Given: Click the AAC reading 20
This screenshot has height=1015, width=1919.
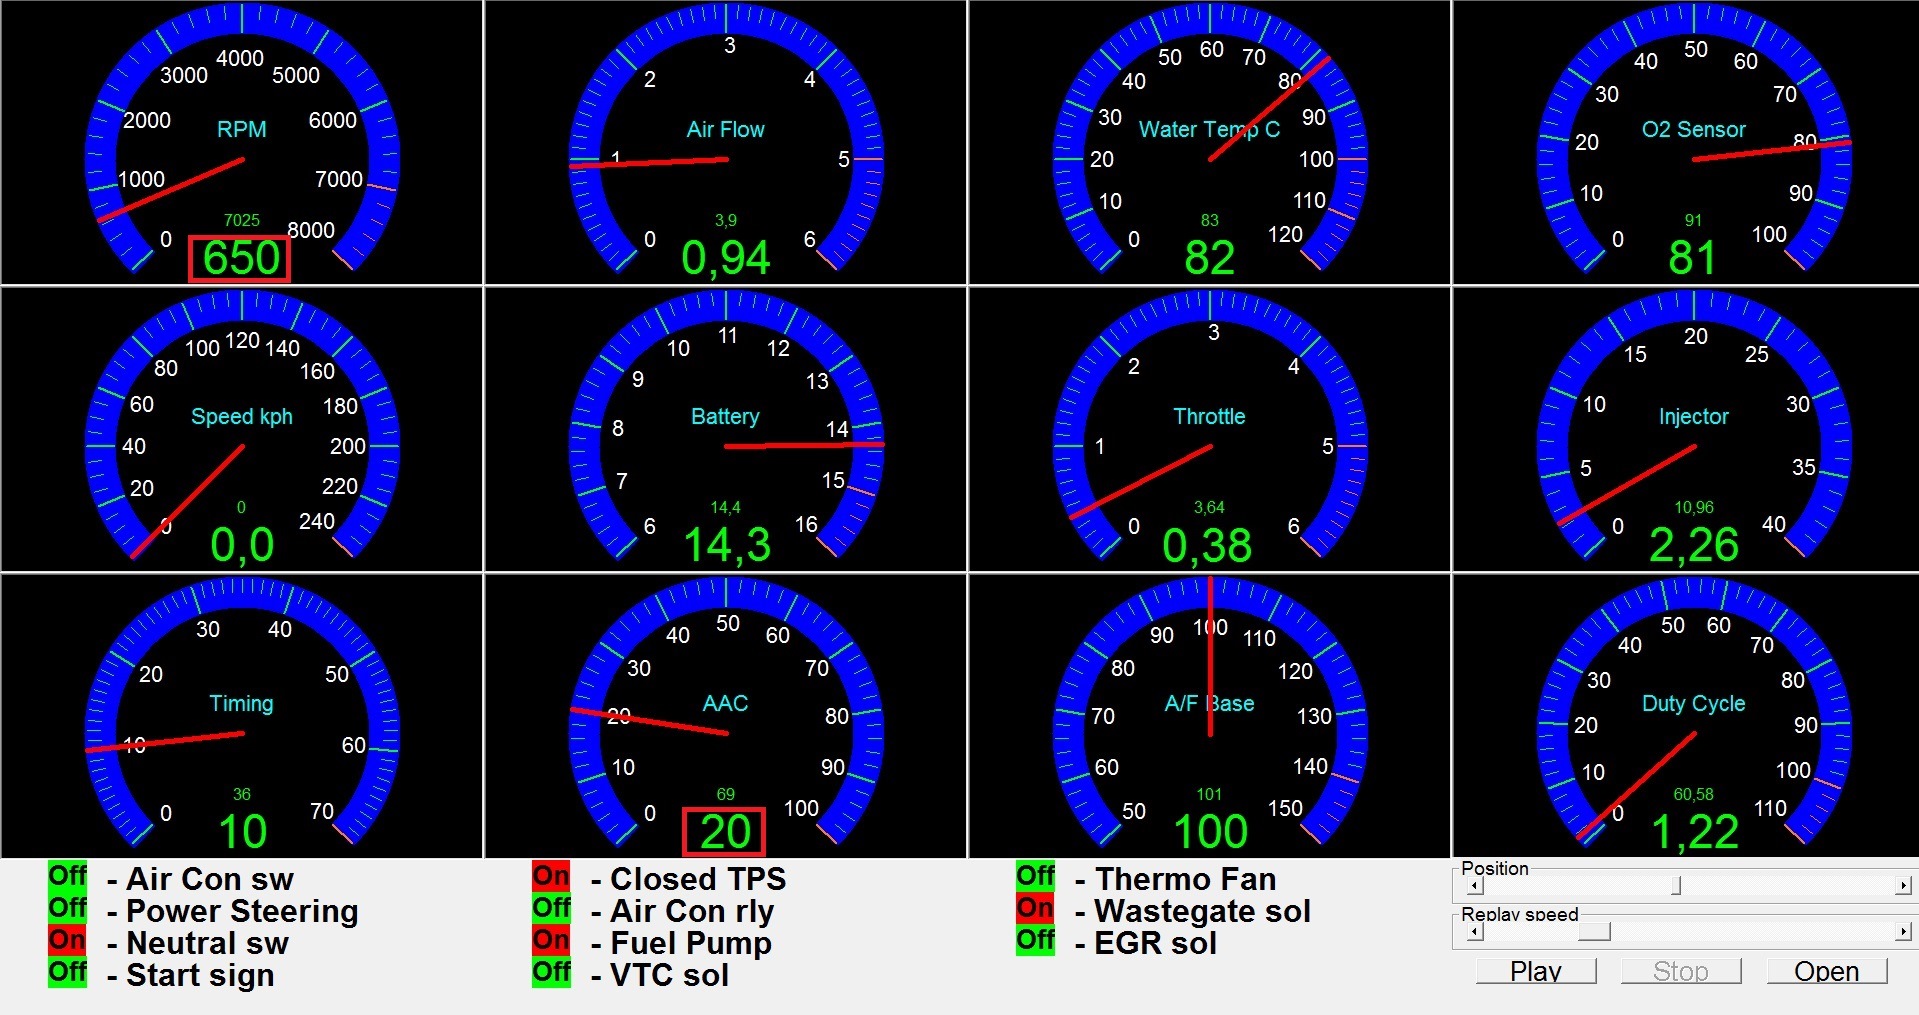Looking at the screenshot, I should click(x=725, y=832).
